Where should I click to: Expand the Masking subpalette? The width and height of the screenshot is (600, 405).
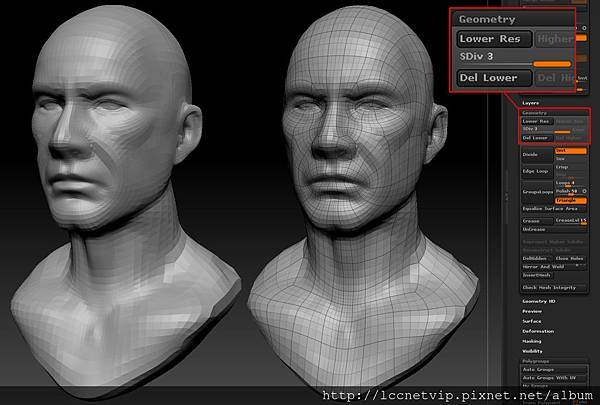[x=532, y=341]
